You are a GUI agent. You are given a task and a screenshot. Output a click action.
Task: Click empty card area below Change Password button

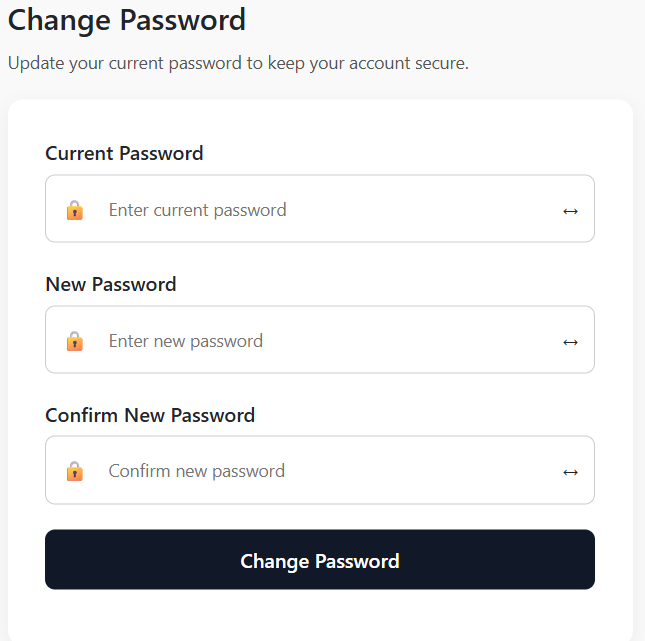coord(320,615)
